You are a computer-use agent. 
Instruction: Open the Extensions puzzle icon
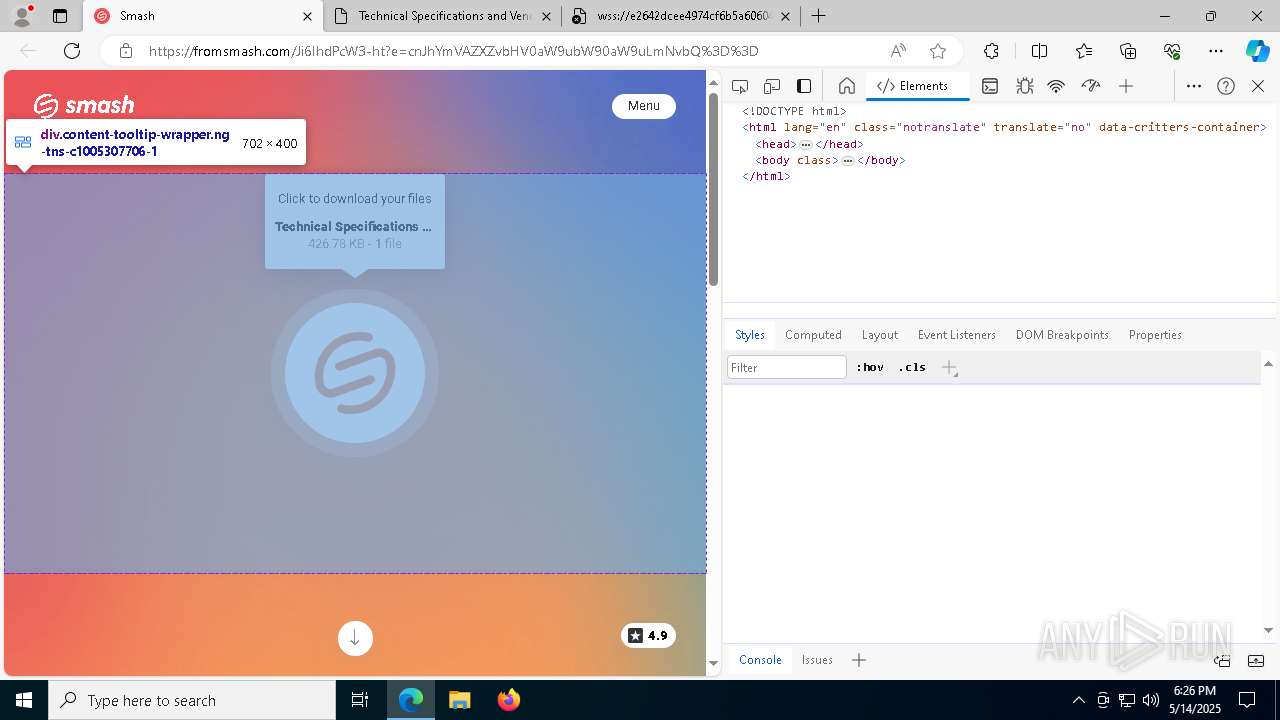tap(991, 51)
